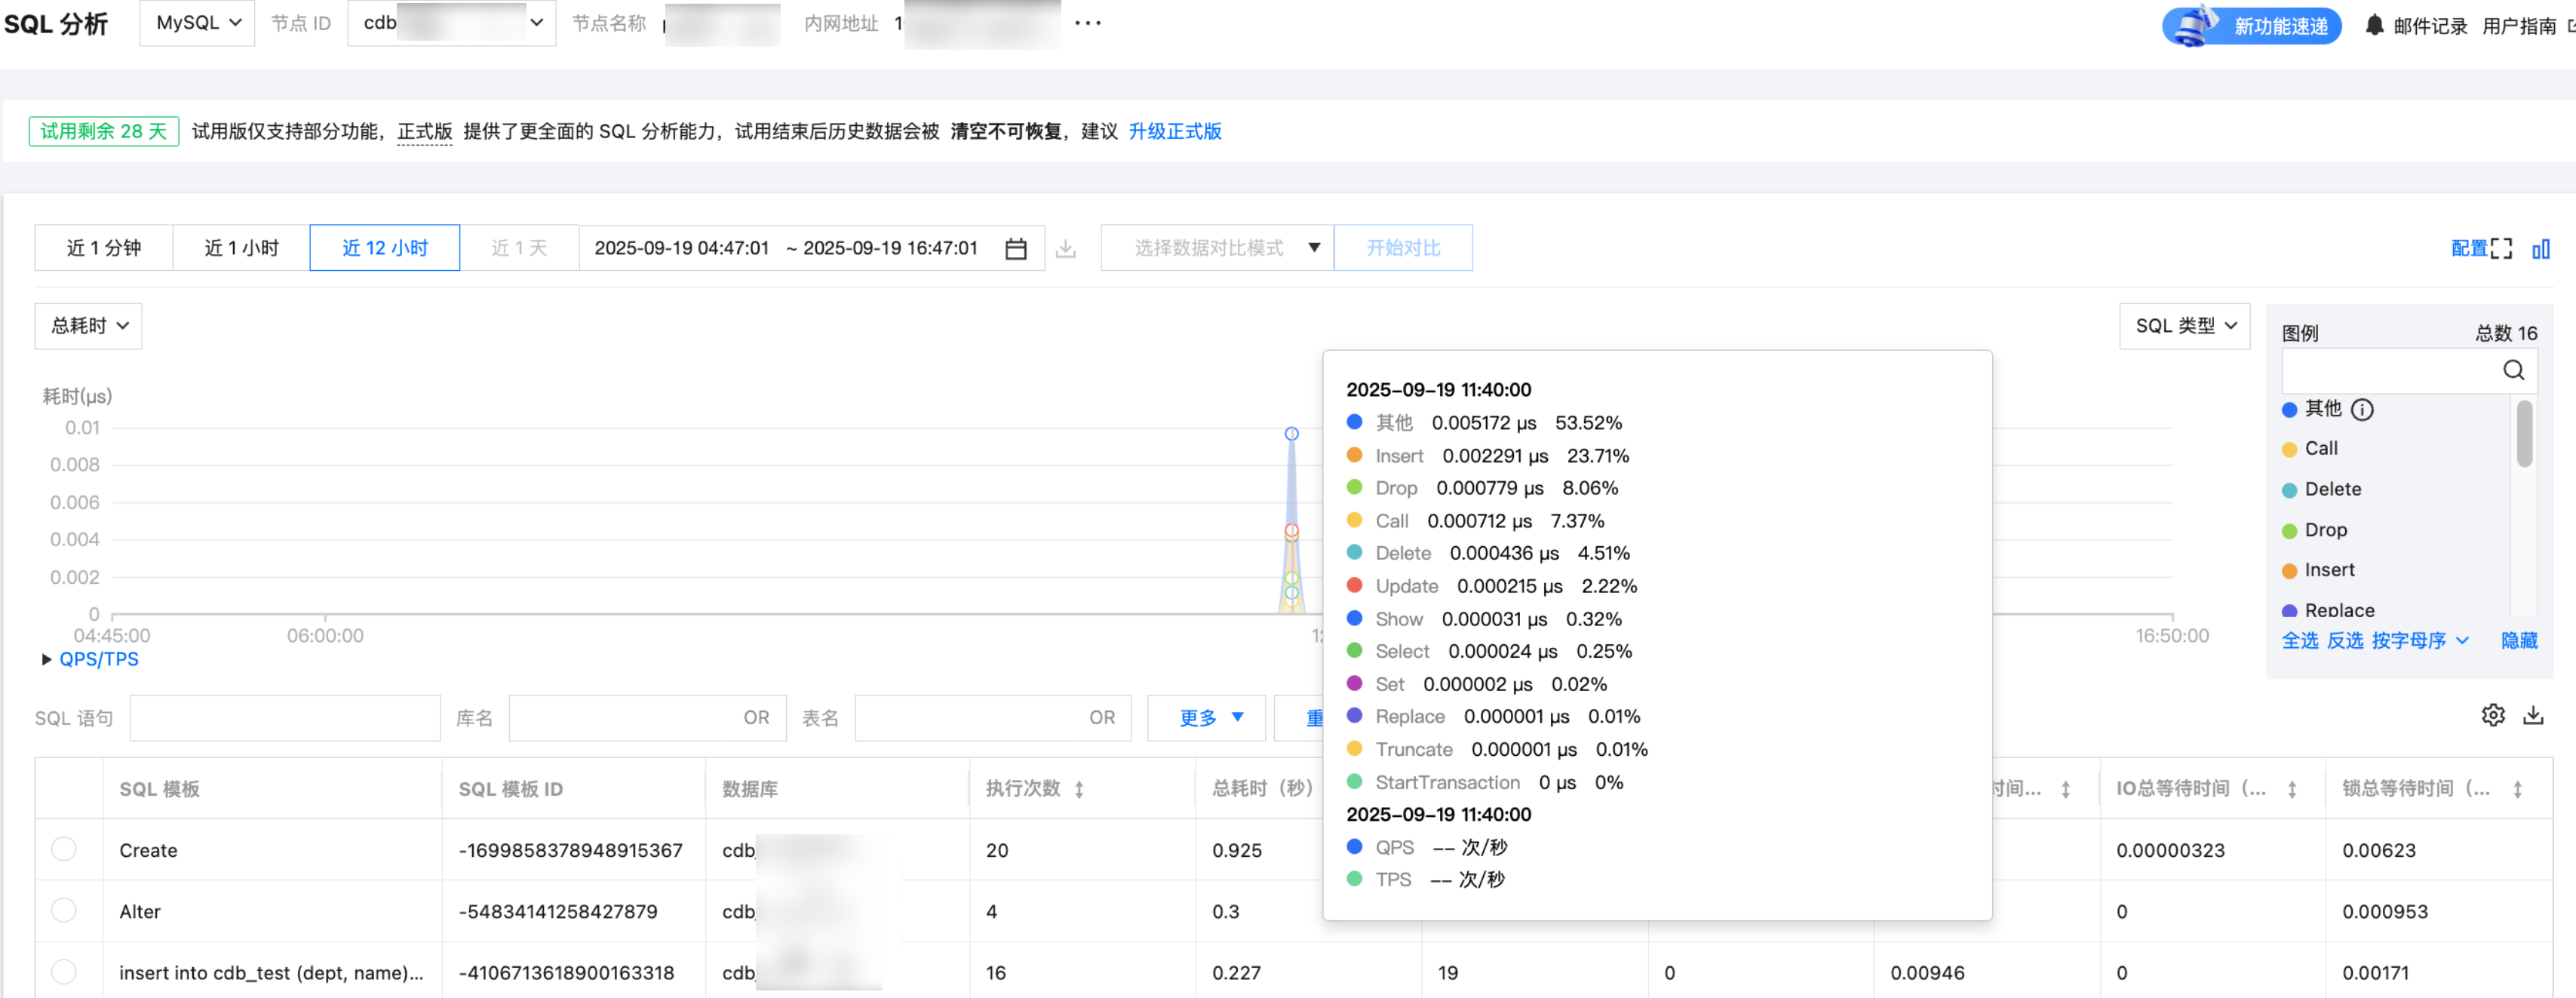Open the MySQL database type dropdown
The height and width of the screenshot is (998, 2576).
(x=198, y=23)
